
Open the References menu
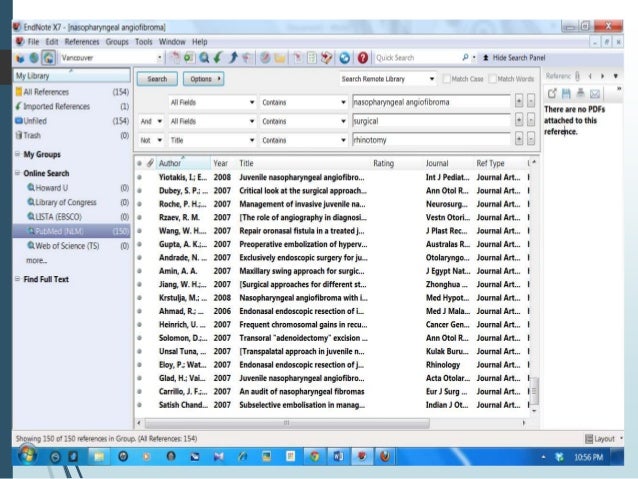(x=82, y=42)
